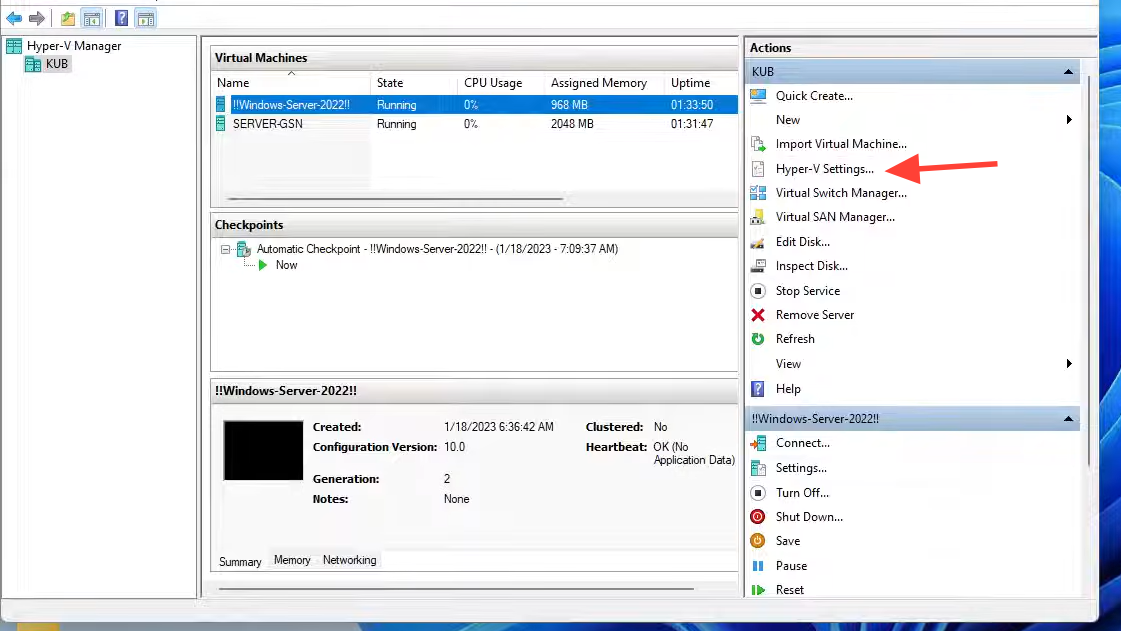Open the View menu item

788,364
